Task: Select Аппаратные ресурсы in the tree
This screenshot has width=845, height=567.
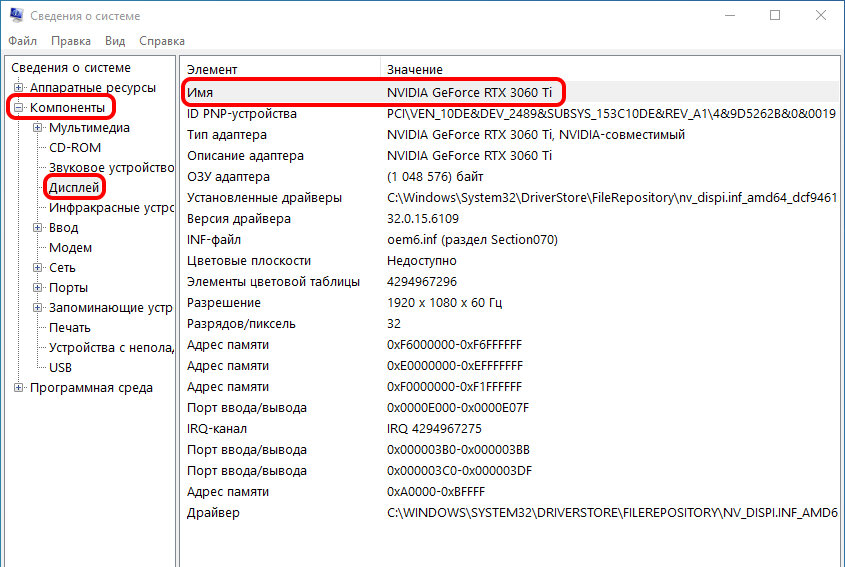Action: coord(93,87)
